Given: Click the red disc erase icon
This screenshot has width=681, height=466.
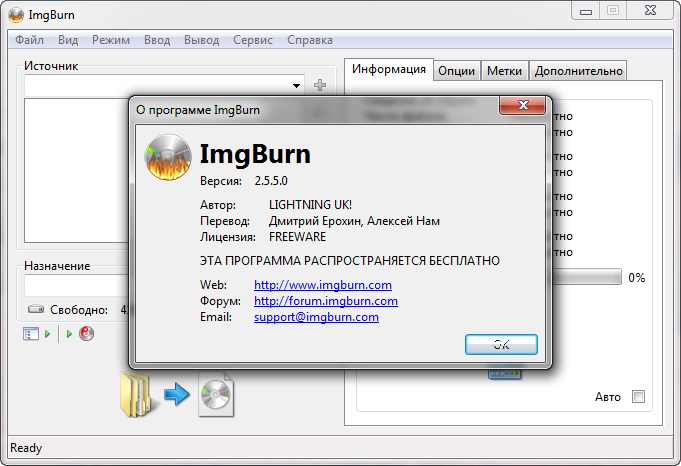Looking at the screenshot, I should (86, 334).
